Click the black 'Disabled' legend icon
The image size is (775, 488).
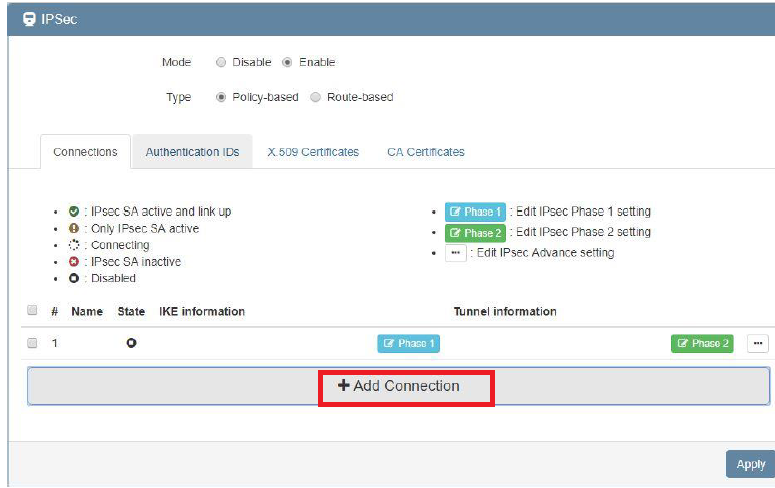(74, 278)
